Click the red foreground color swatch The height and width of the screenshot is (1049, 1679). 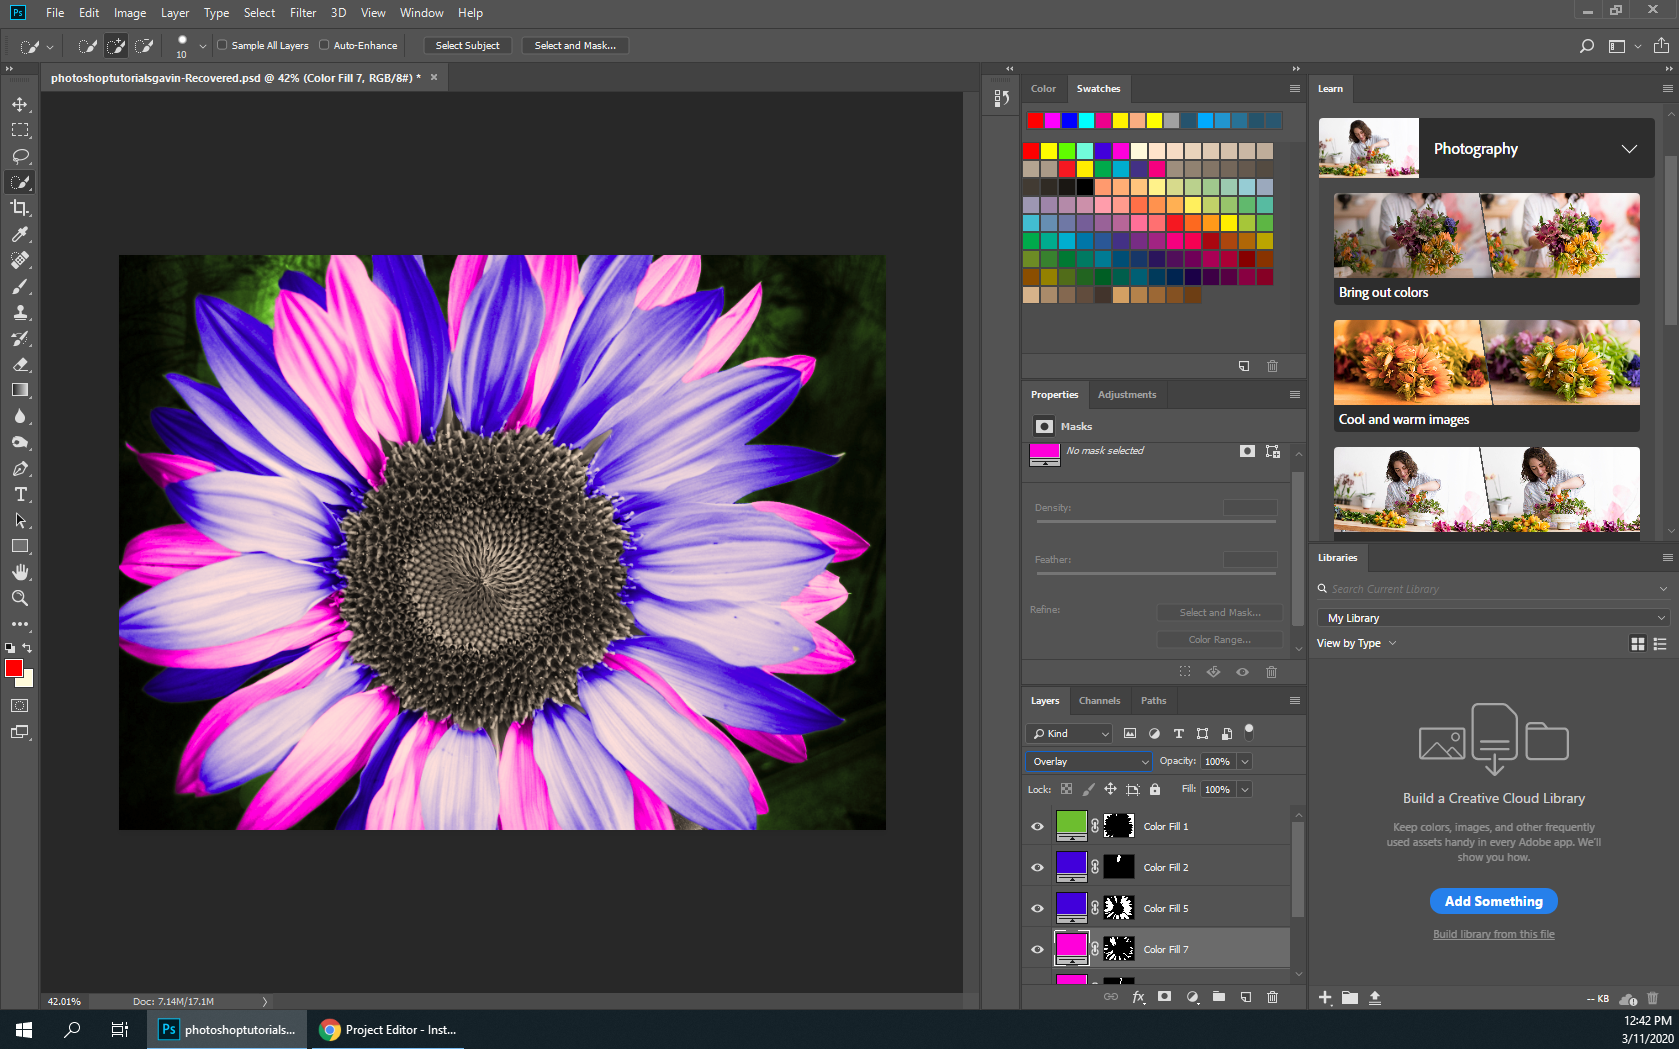12,667
